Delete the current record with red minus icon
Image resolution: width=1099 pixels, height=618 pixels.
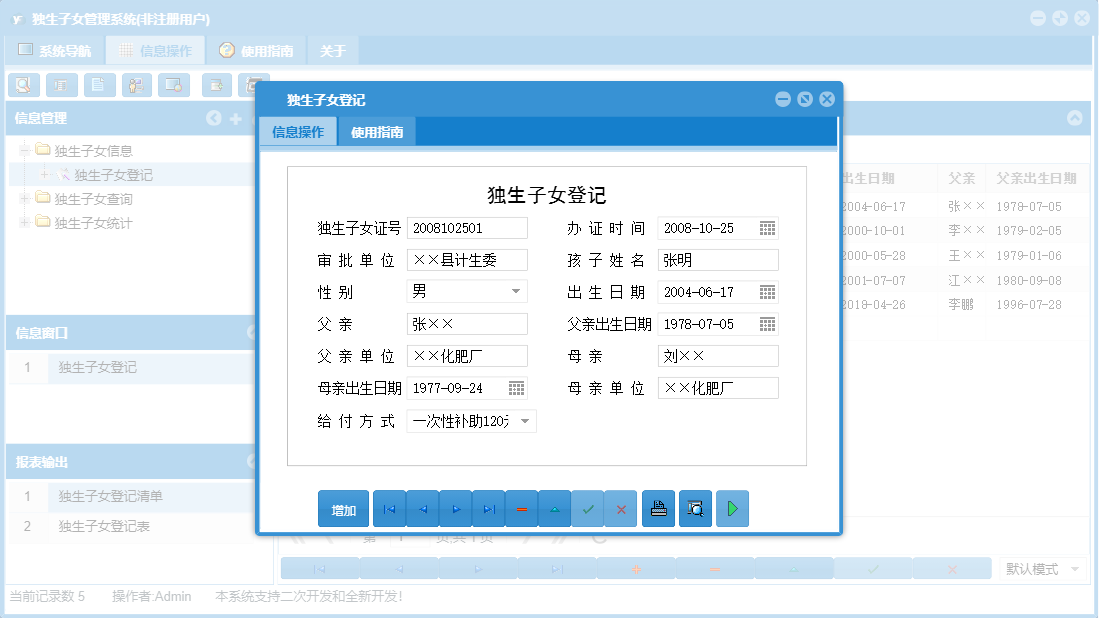click(x=521, y=508)
